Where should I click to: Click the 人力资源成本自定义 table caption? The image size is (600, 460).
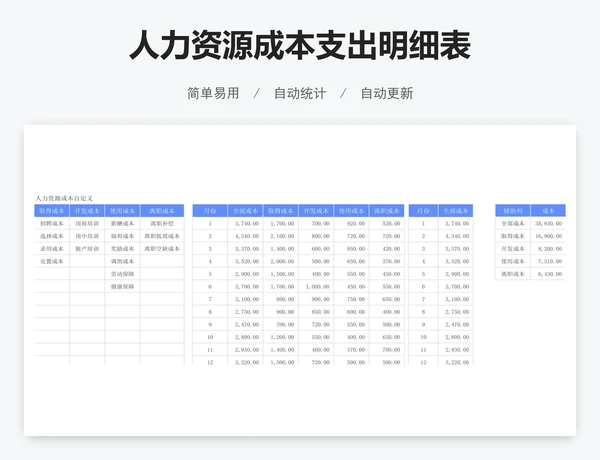(64, 198)
